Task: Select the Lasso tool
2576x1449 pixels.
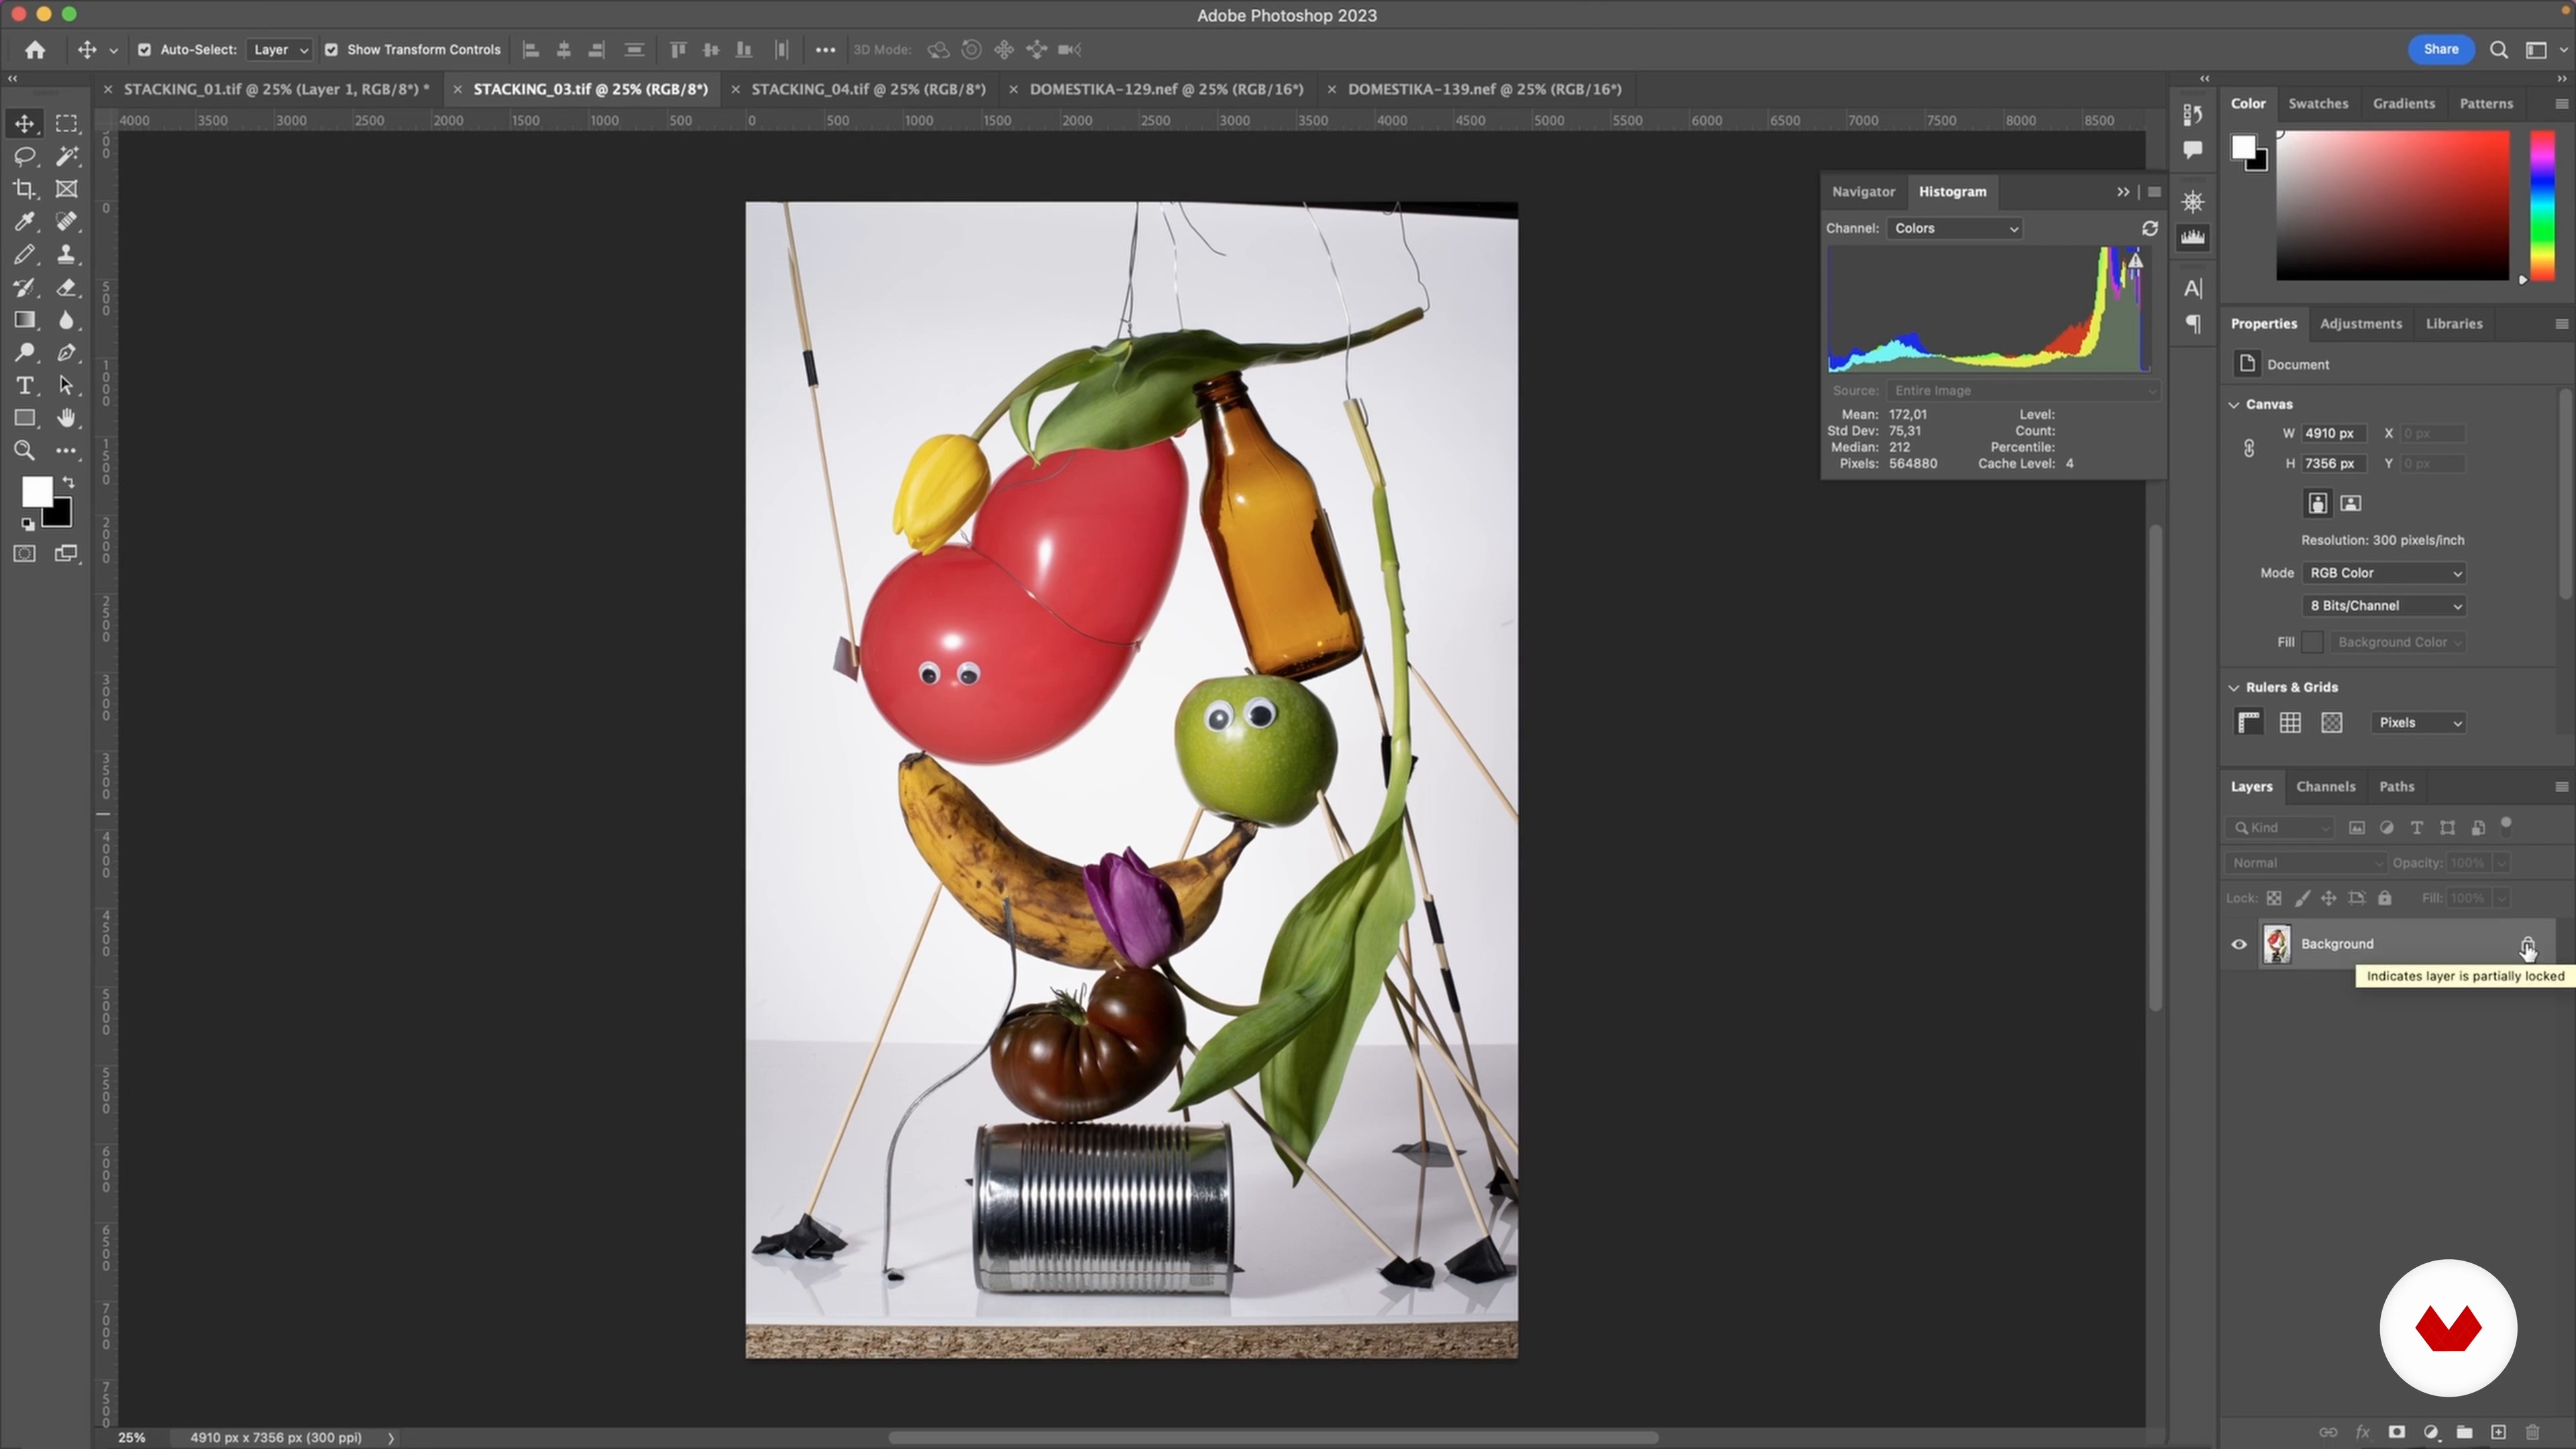Action: [x=24, y=156]
